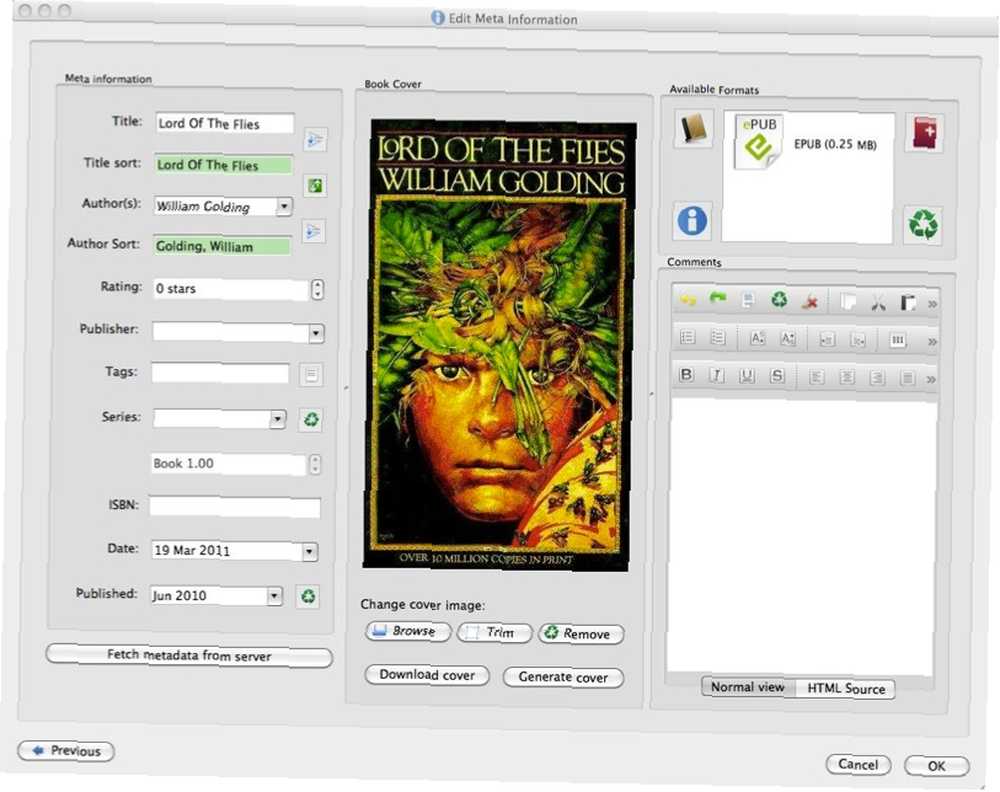Screen dimensions: 1000x792
Task: Switch to Normal view tab
Action: pyautogui.click(x=748, y=687)
